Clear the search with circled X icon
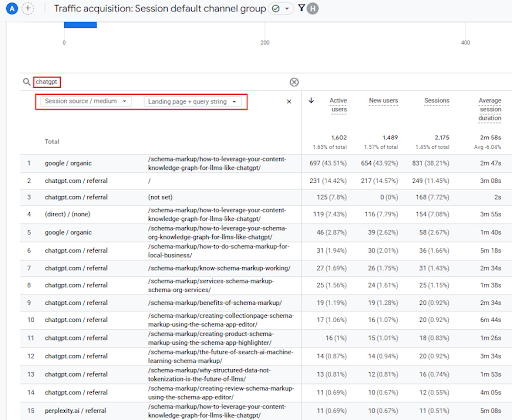 click(294, 82)
